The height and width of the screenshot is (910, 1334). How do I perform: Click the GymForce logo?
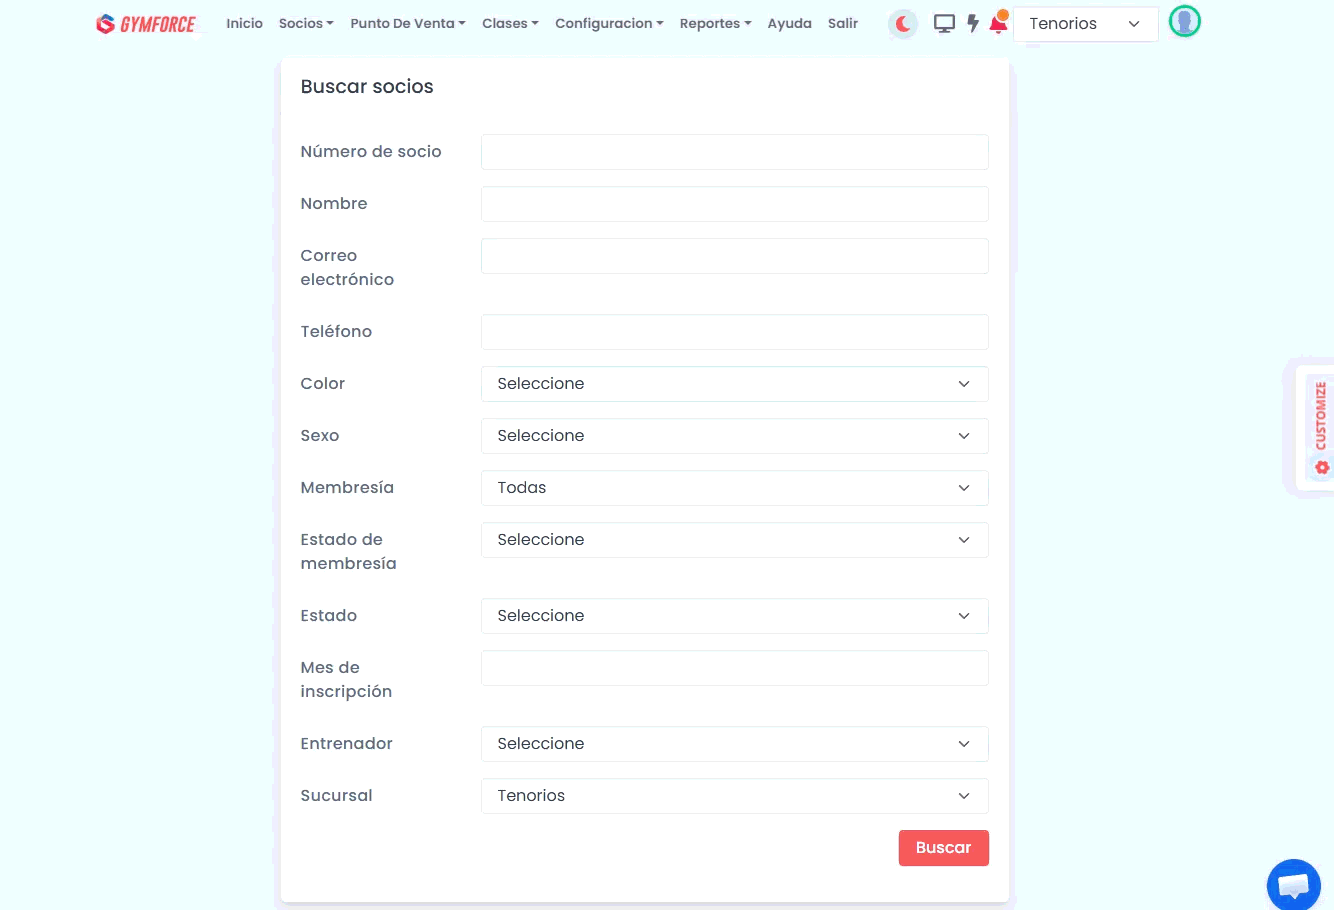(x=146, y=24)
